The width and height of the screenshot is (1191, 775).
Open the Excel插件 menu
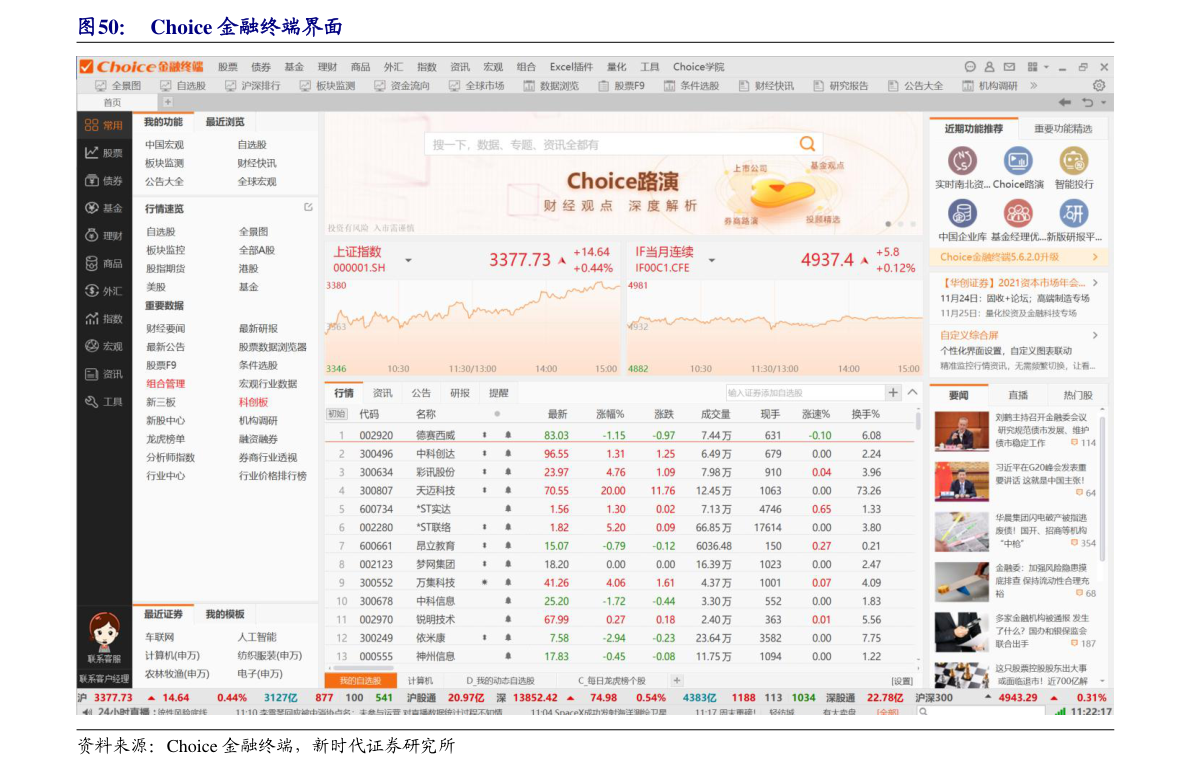click(x=571, y=67)
